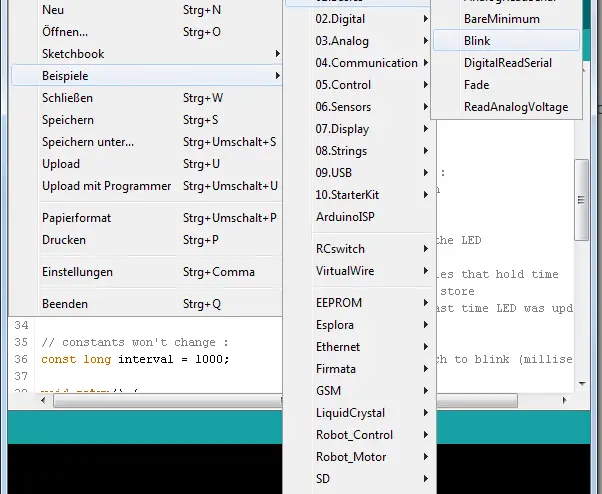Open the ReadAnalogVoltage example sketch
Viewport: 602px width, 494px height.
click(506, 107)
